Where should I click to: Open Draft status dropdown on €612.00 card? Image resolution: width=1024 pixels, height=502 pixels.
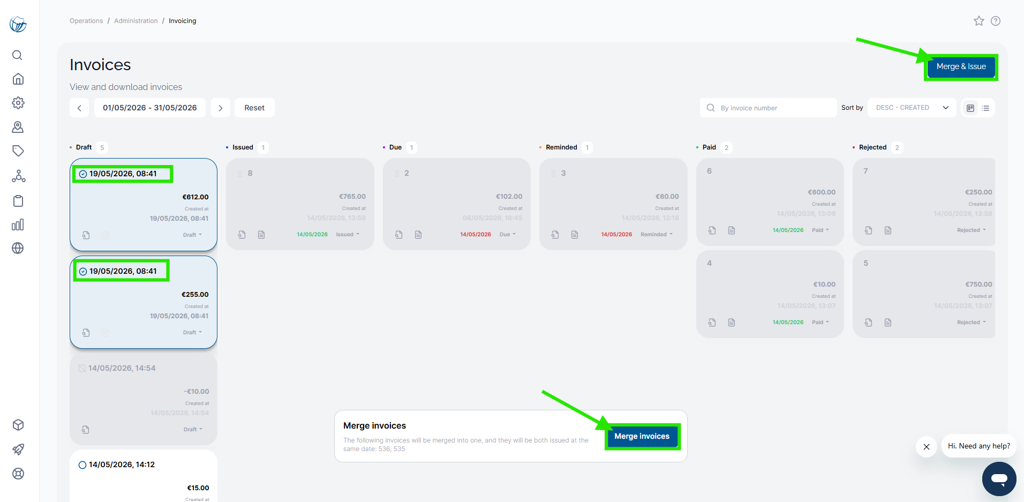192,234
